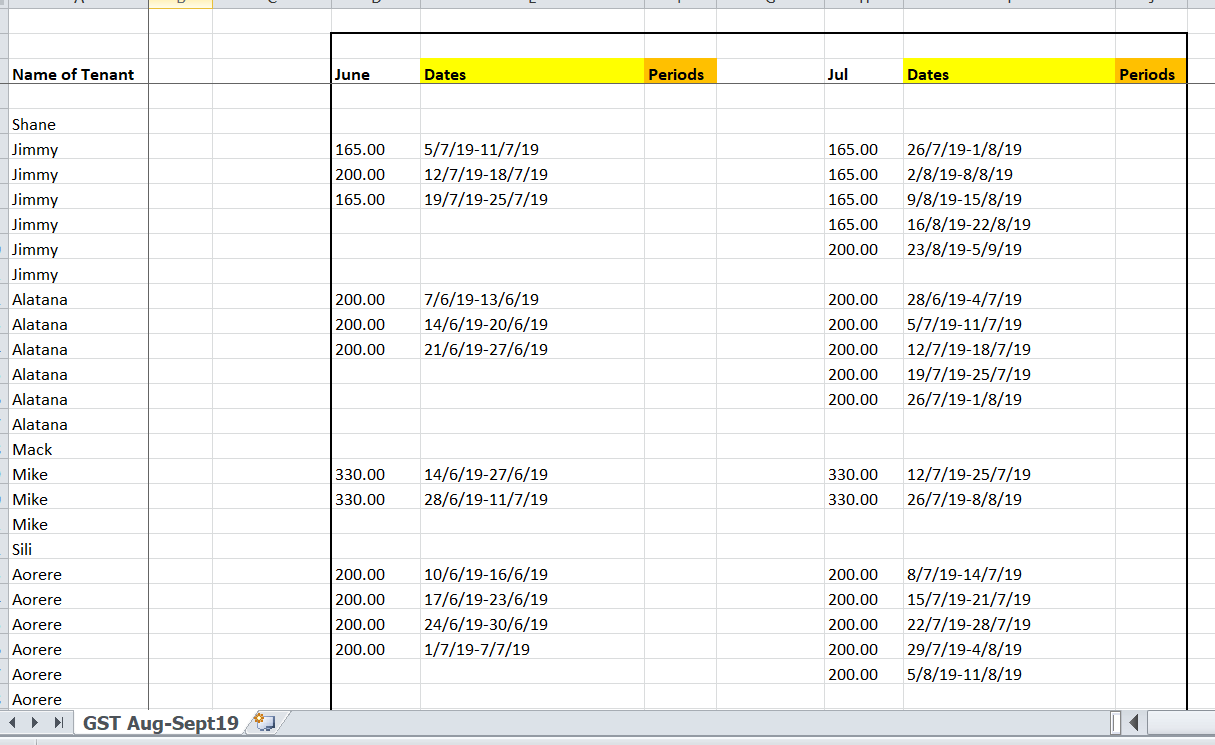Select the cell reading 22/7/19-28/7/19

(1009, 621)
